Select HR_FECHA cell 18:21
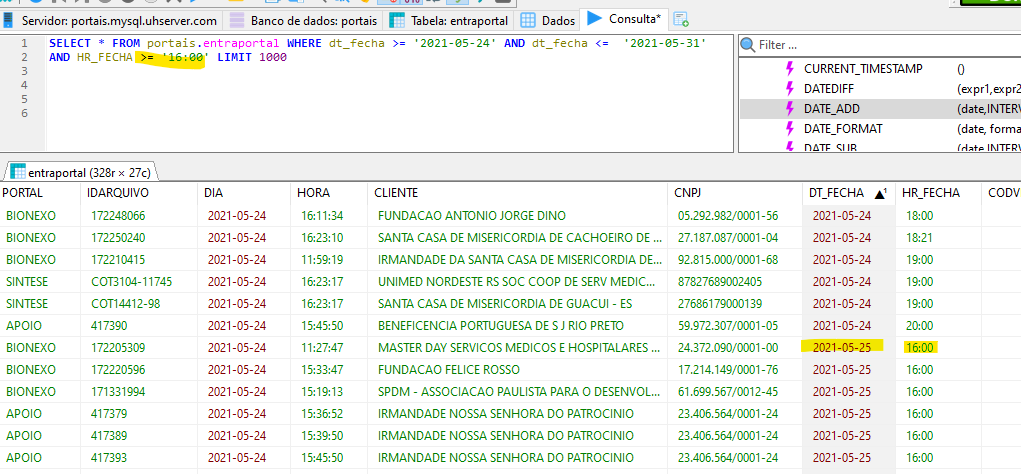This screenshot has width=1021, height=474. [939, 238]
